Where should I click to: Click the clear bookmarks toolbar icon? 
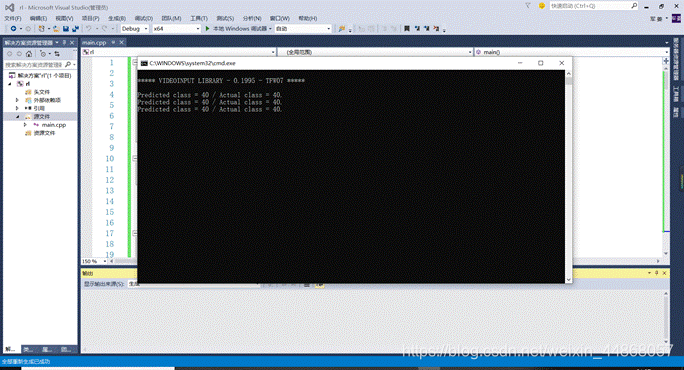coord(436,28)
